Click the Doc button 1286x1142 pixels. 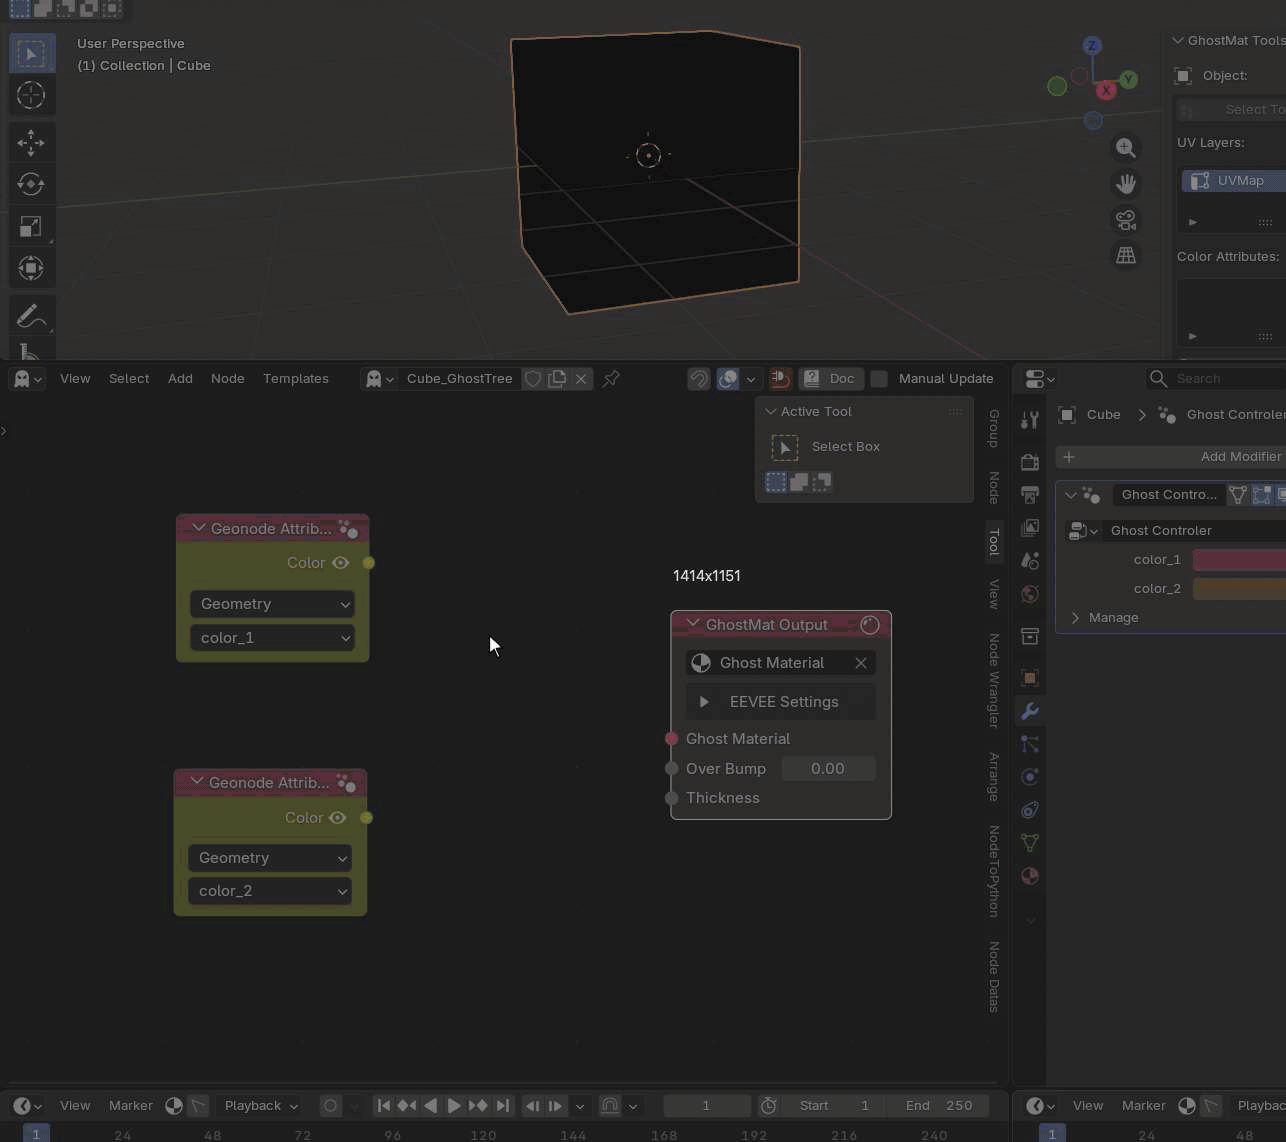(x=832, y=378)
